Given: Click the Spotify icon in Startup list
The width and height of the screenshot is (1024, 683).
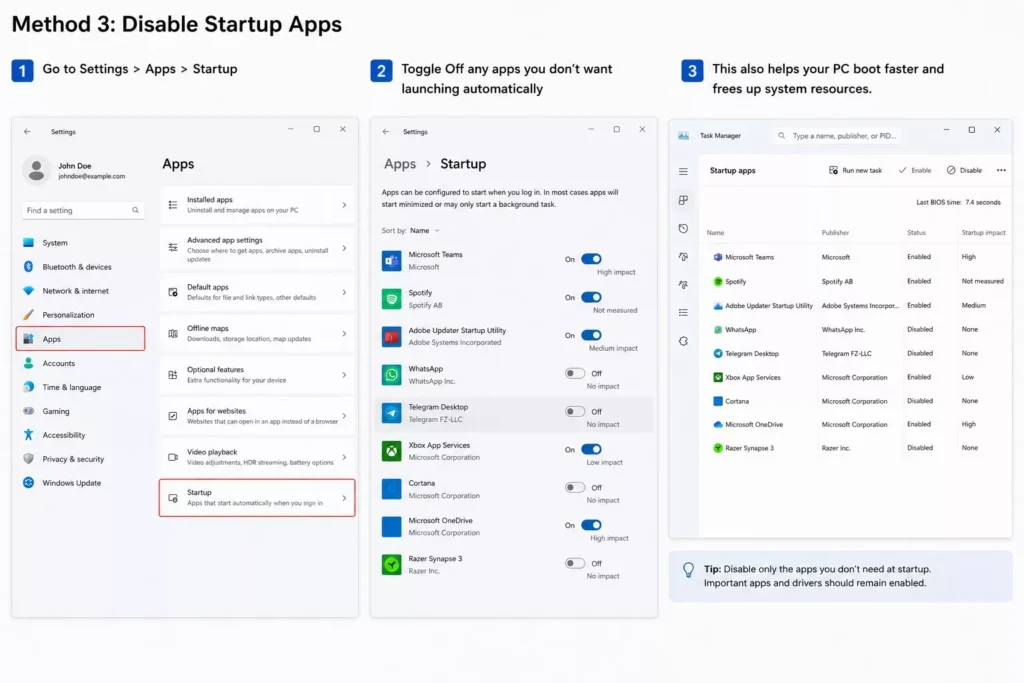Looking at the screenshot, I should pyautogui.click(x=391, y=299).
